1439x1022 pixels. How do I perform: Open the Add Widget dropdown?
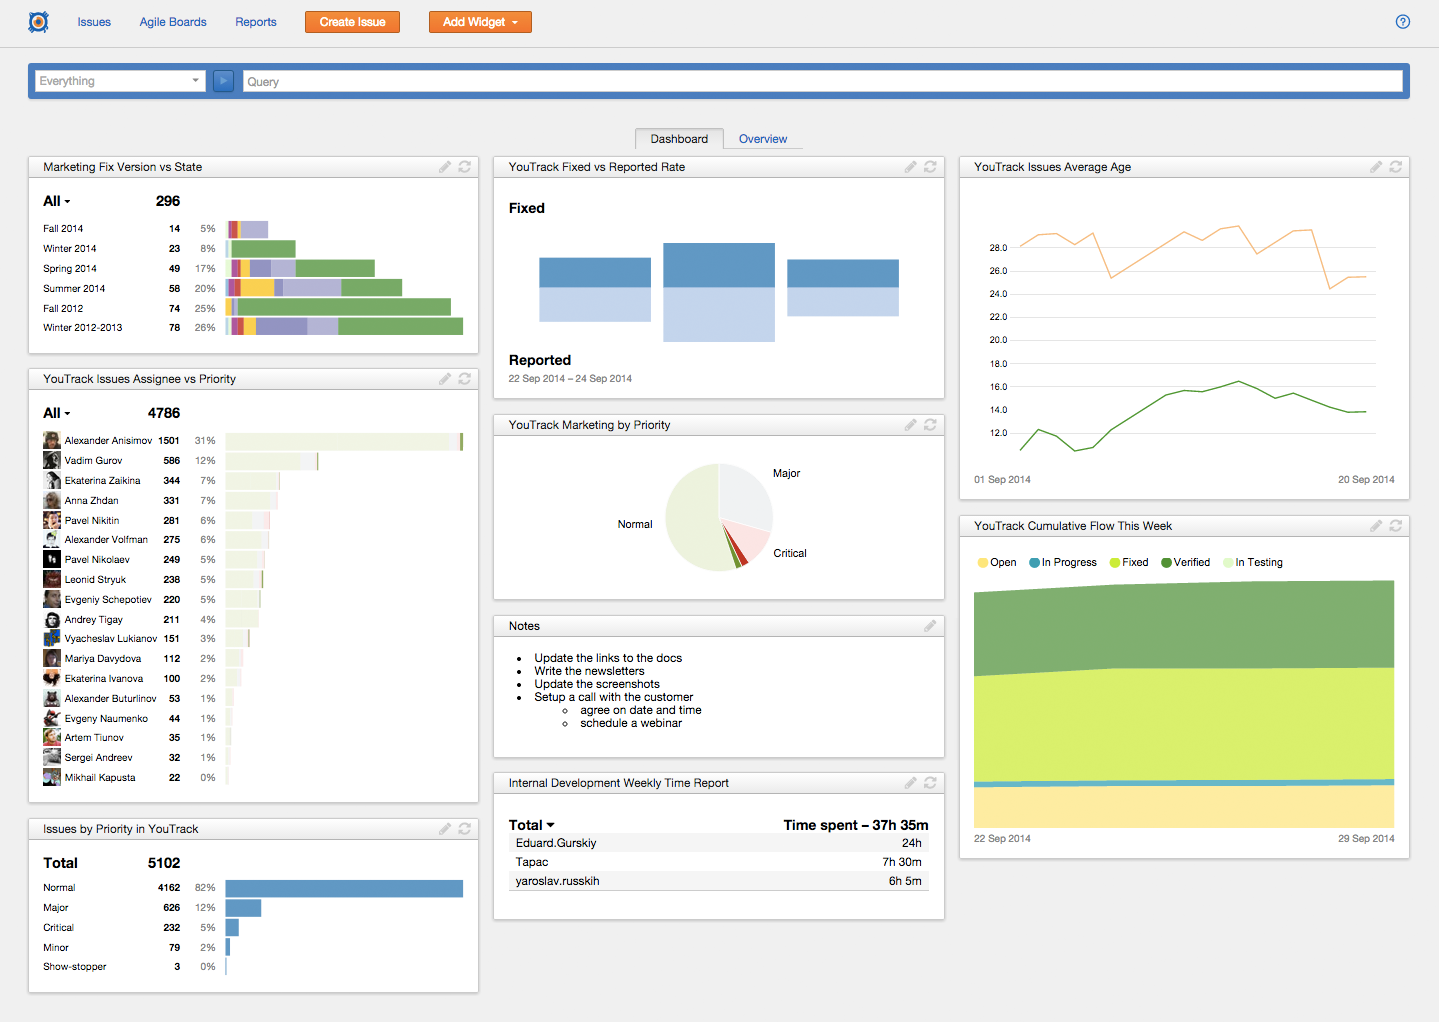click(480, 22)
